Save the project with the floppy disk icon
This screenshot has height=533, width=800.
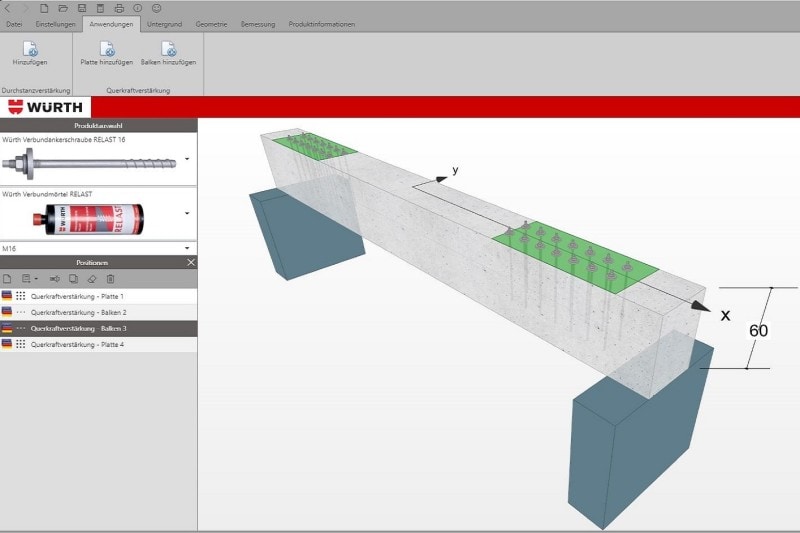click(x=82, y=8)
